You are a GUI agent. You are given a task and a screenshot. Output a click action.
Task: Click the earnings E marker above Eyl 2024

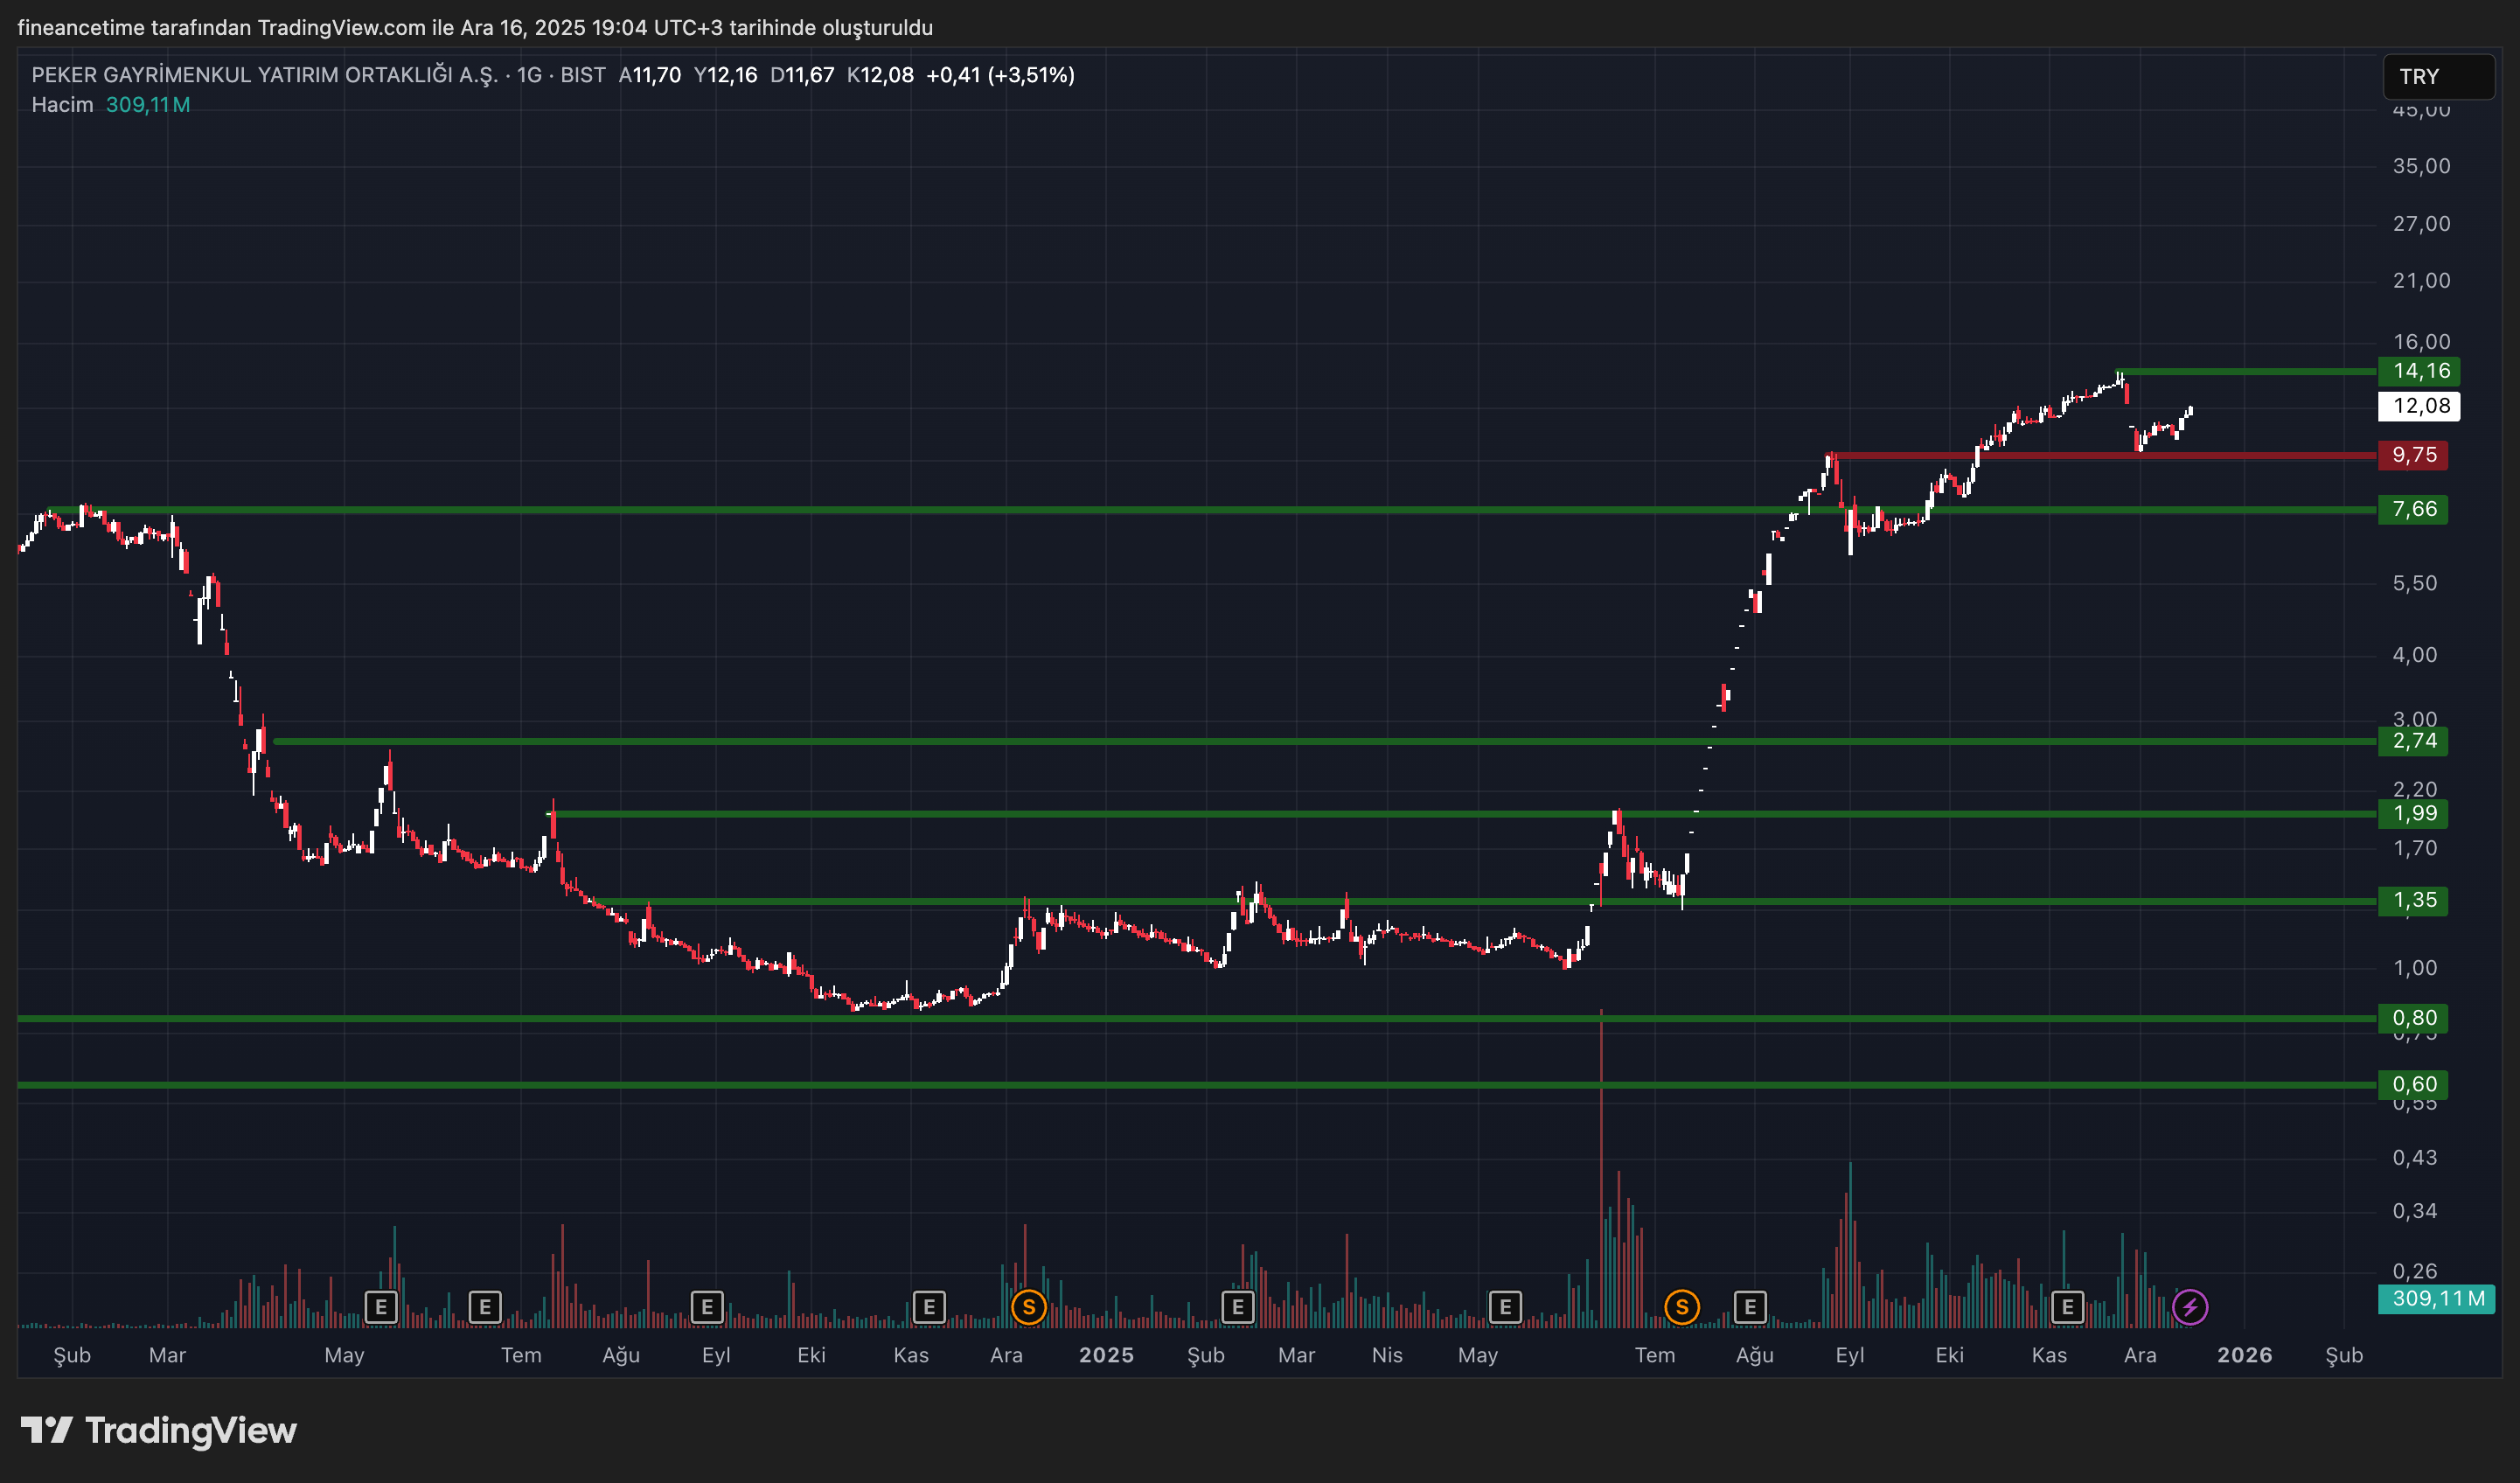coord(707,1306)
